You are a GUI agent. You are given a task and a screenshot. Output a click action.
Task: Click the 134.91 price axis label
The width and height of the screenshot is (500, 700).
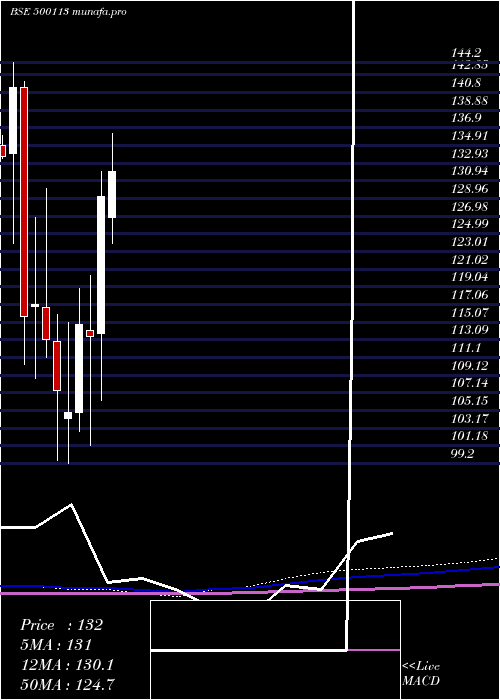pyautogui.click(x=470, y=136)
